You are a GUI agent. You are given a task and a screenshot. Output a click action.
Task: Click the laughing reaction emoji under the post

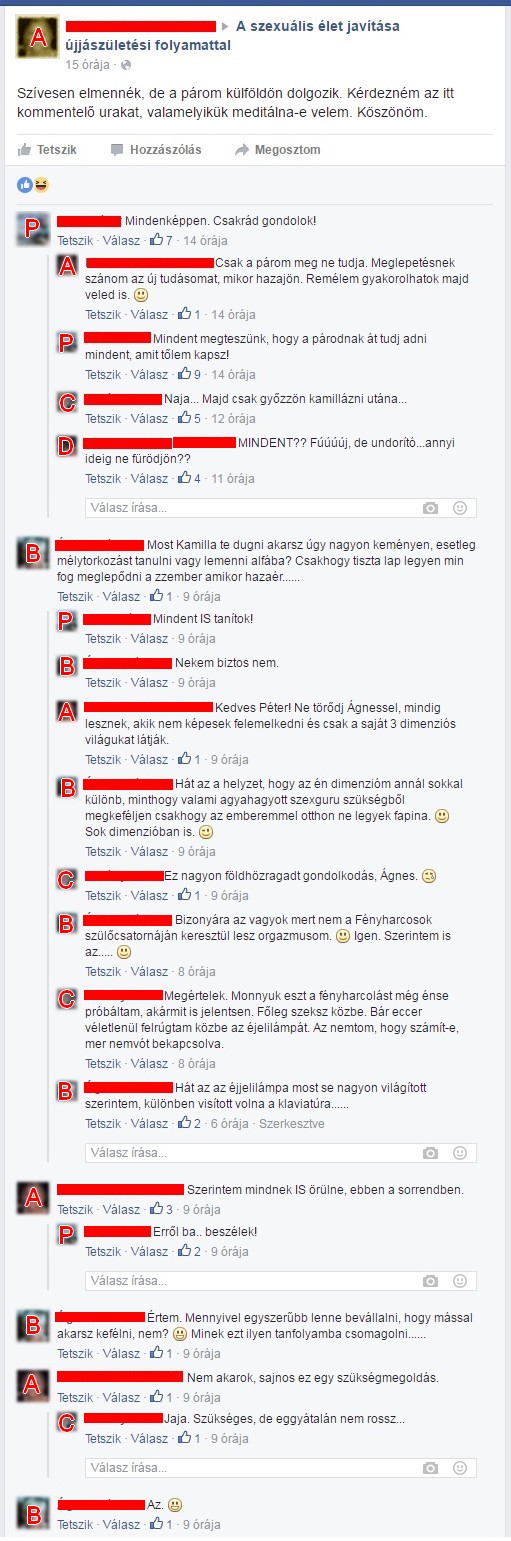[x=40, y=184]
